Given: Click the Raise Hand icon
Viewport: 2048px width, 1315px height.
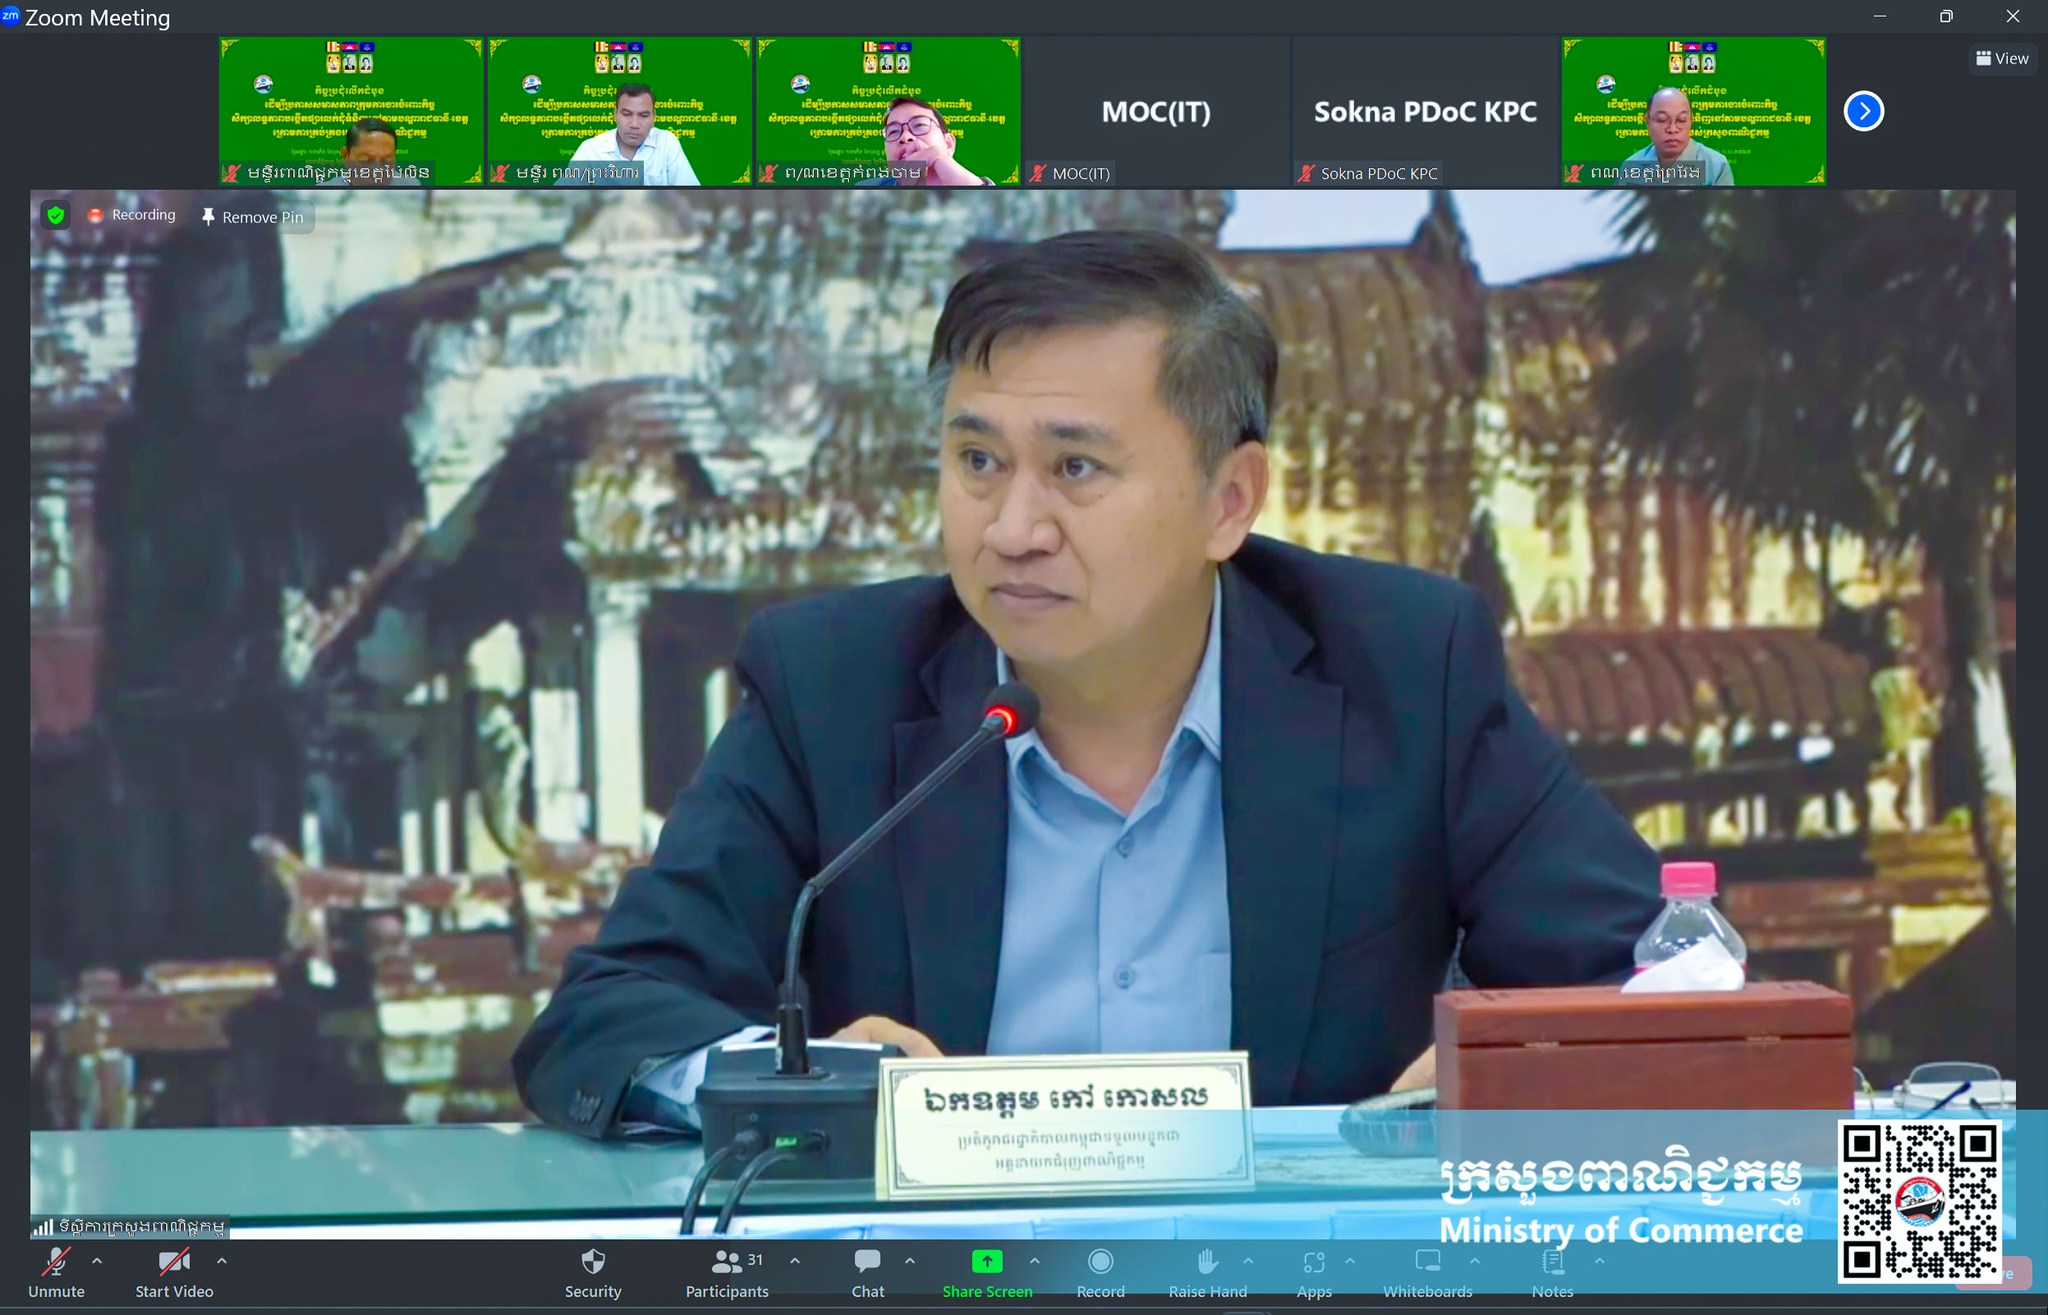Looking at the screenshot, I should 1207,1263.
